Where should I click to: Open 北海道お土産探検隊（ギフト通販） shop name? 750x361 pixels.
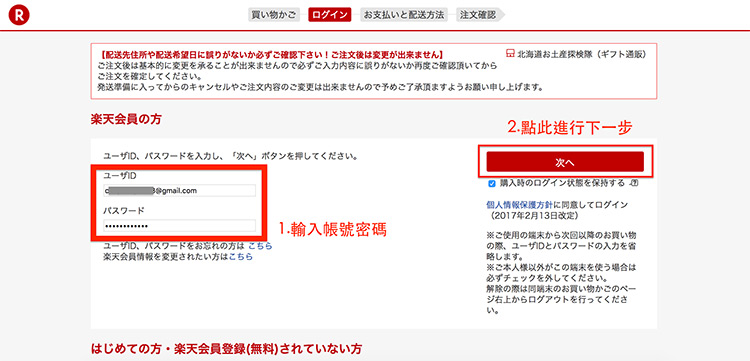pos(582,54)
